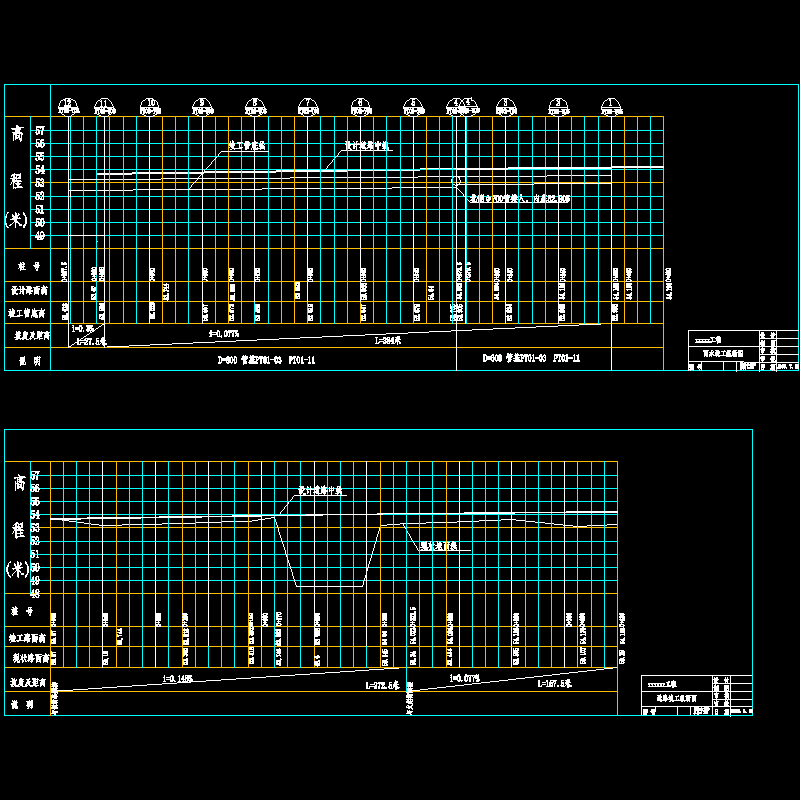This screenshot has width=800, height=800.
Task: Click the L=384米 slope length label
Action: [388, 341]
